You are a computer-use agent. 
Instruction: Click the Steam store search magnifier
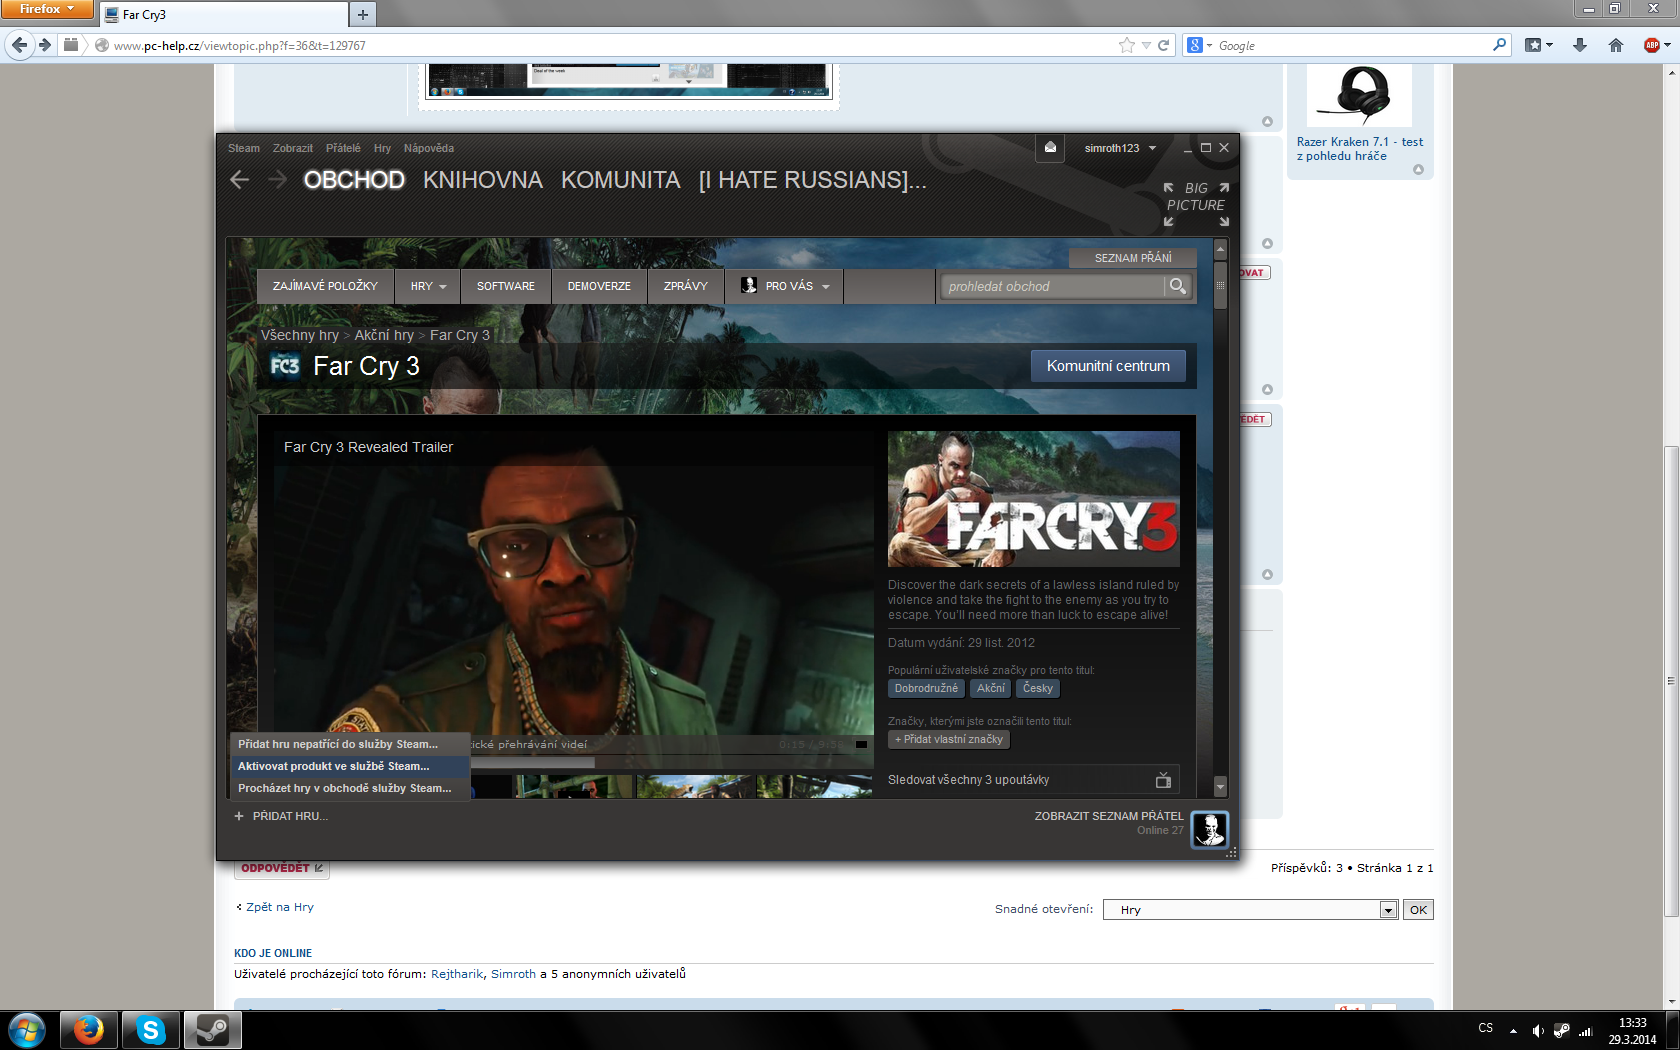(x=1178, y=287)
